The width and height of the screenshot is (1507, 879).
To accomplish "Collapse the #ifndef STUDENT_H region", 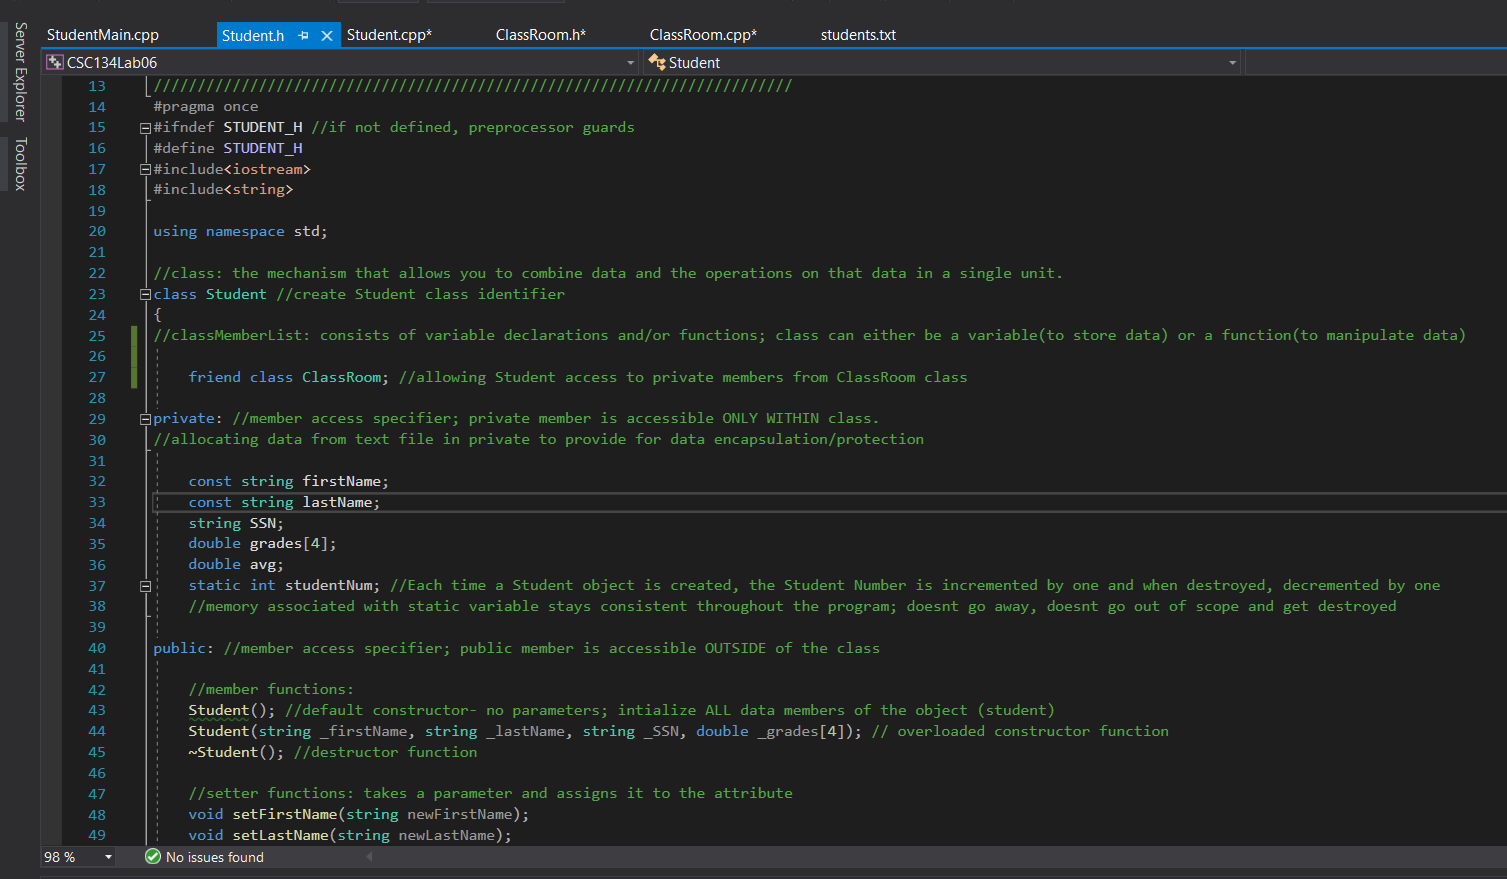I will click(x=145, y=128).
